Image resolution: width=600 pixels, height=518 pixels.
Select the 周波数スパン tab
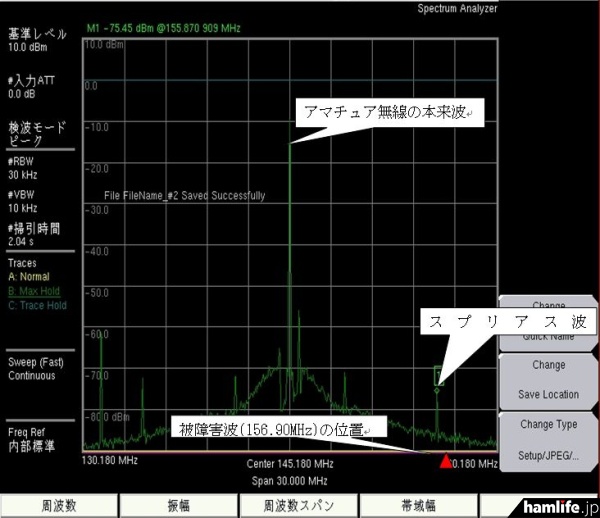coord(297,506)
